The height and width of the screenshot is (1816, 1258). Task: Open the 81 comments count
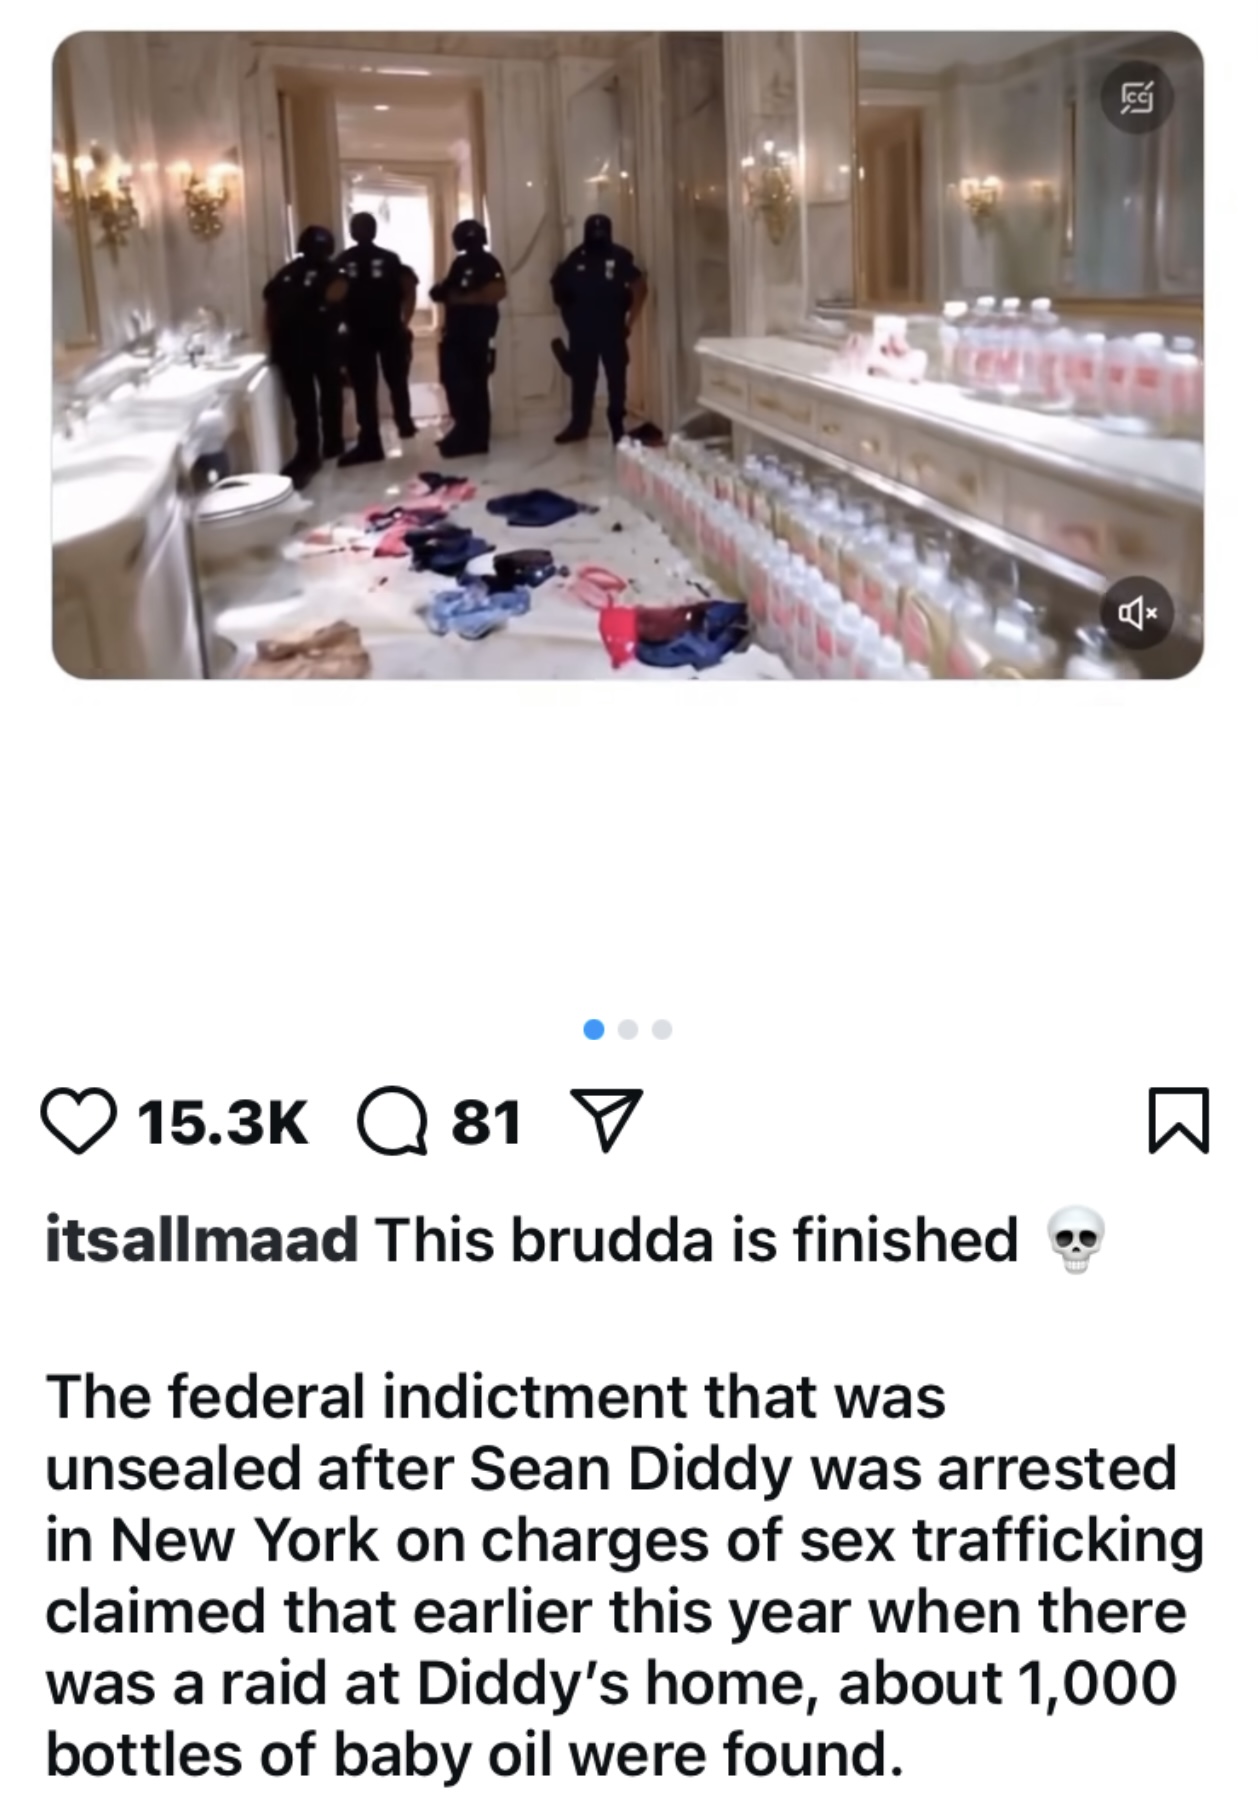486,1122
